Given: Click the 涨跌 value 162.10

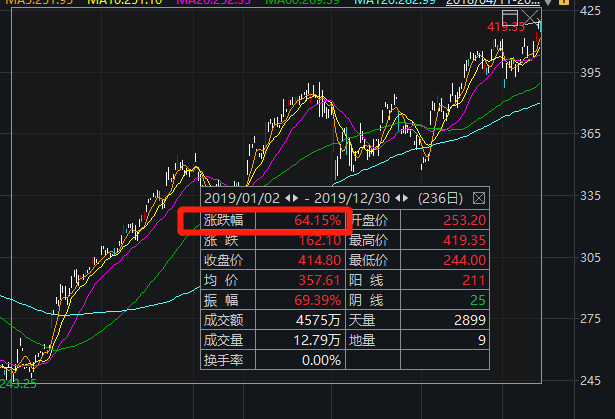Looking at the screenshot, I should pyautogui.click(x=320, y=240).
